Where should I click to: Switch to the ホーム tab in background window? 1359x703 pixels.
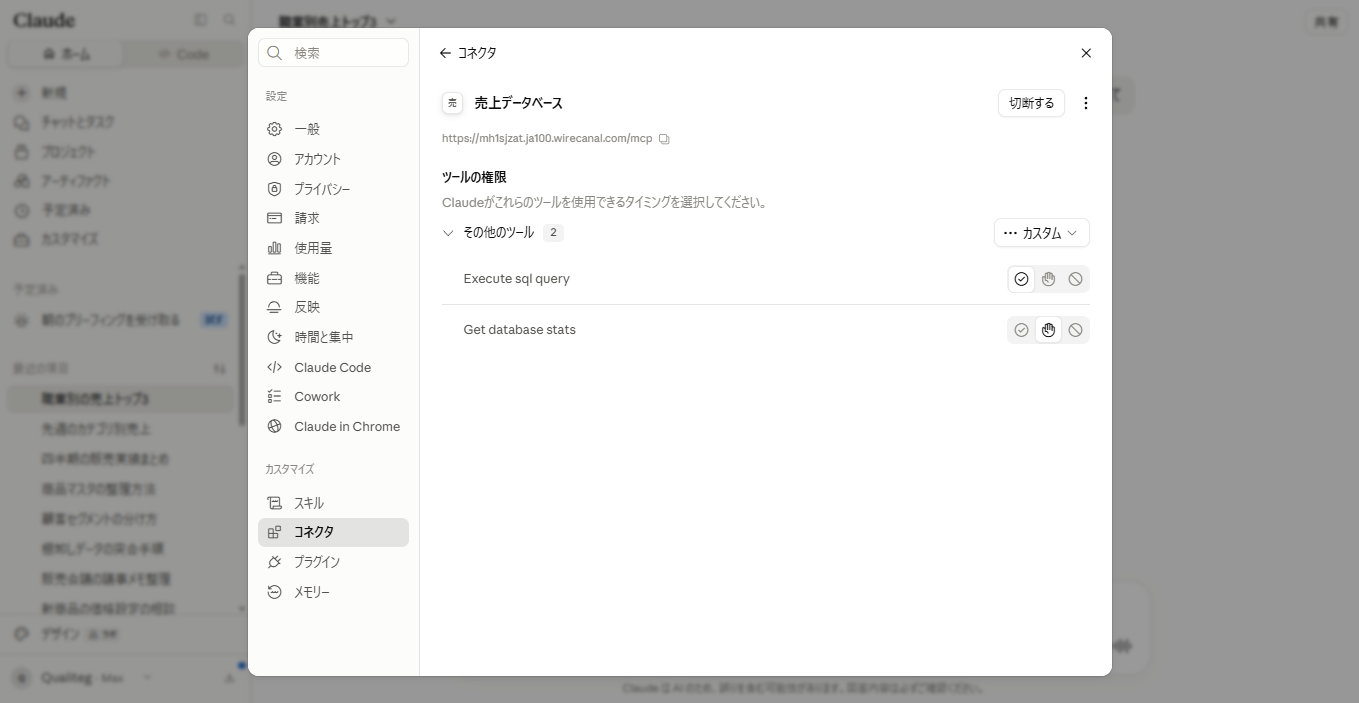tap(67, 54)
